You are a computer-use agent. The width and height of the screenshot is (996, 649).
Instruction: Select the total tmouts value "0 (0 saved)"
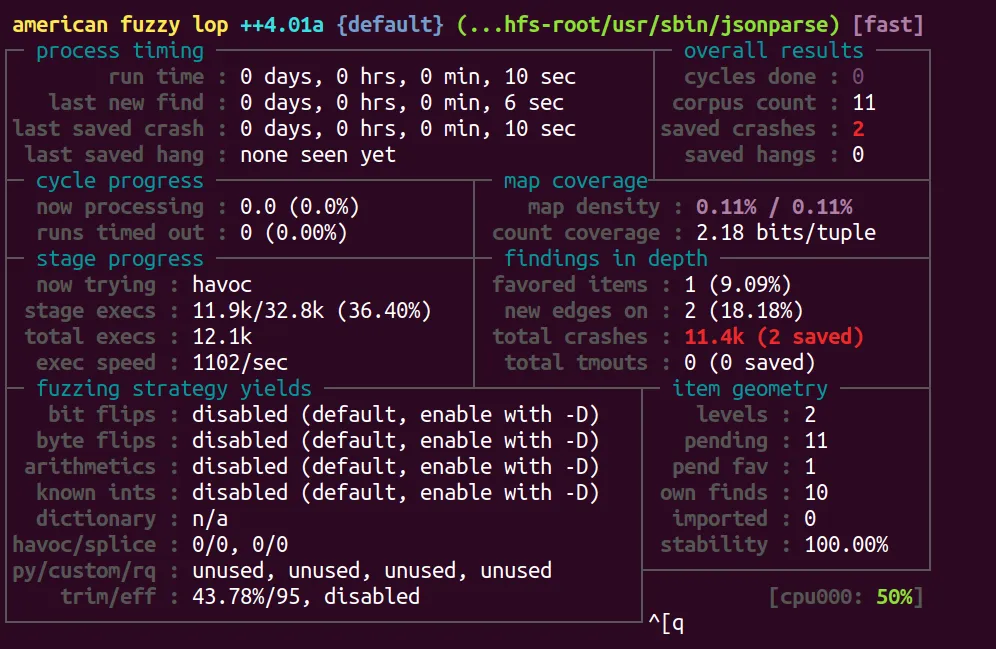coord(750,363)
